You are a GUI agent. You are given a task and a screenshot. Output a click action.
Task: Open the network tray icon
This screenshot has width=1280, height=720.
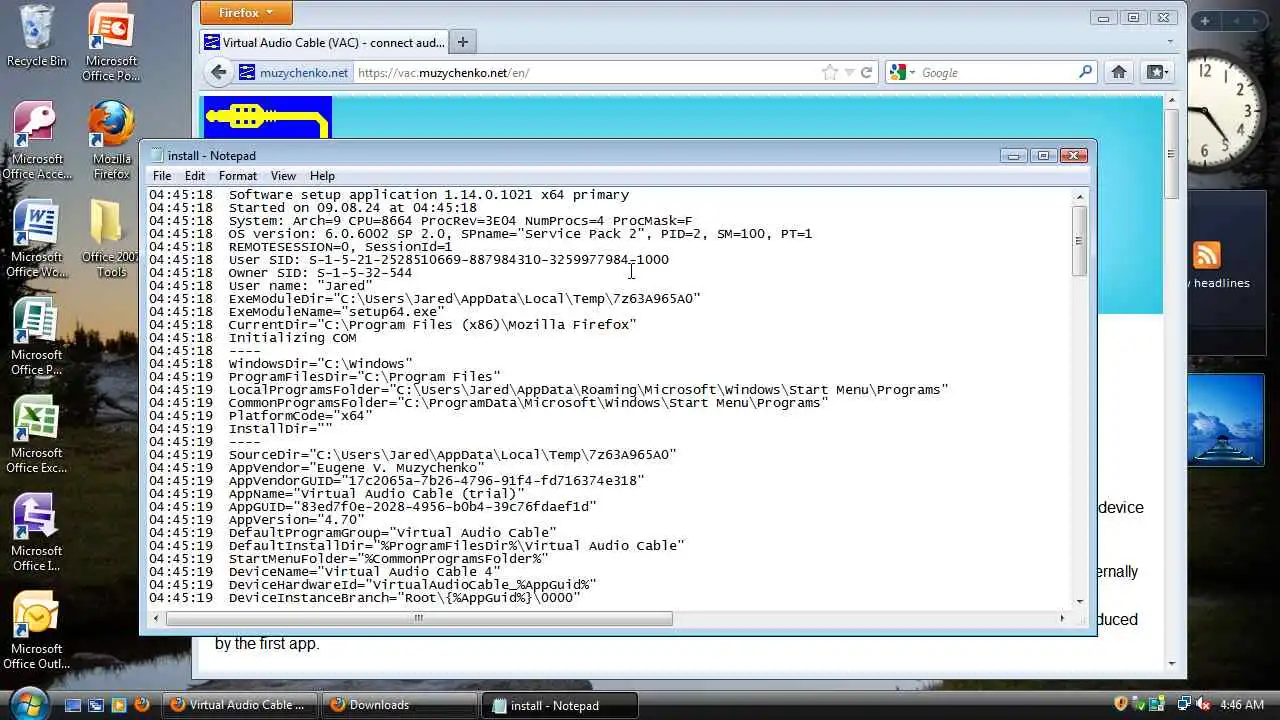click(1183, 704)
